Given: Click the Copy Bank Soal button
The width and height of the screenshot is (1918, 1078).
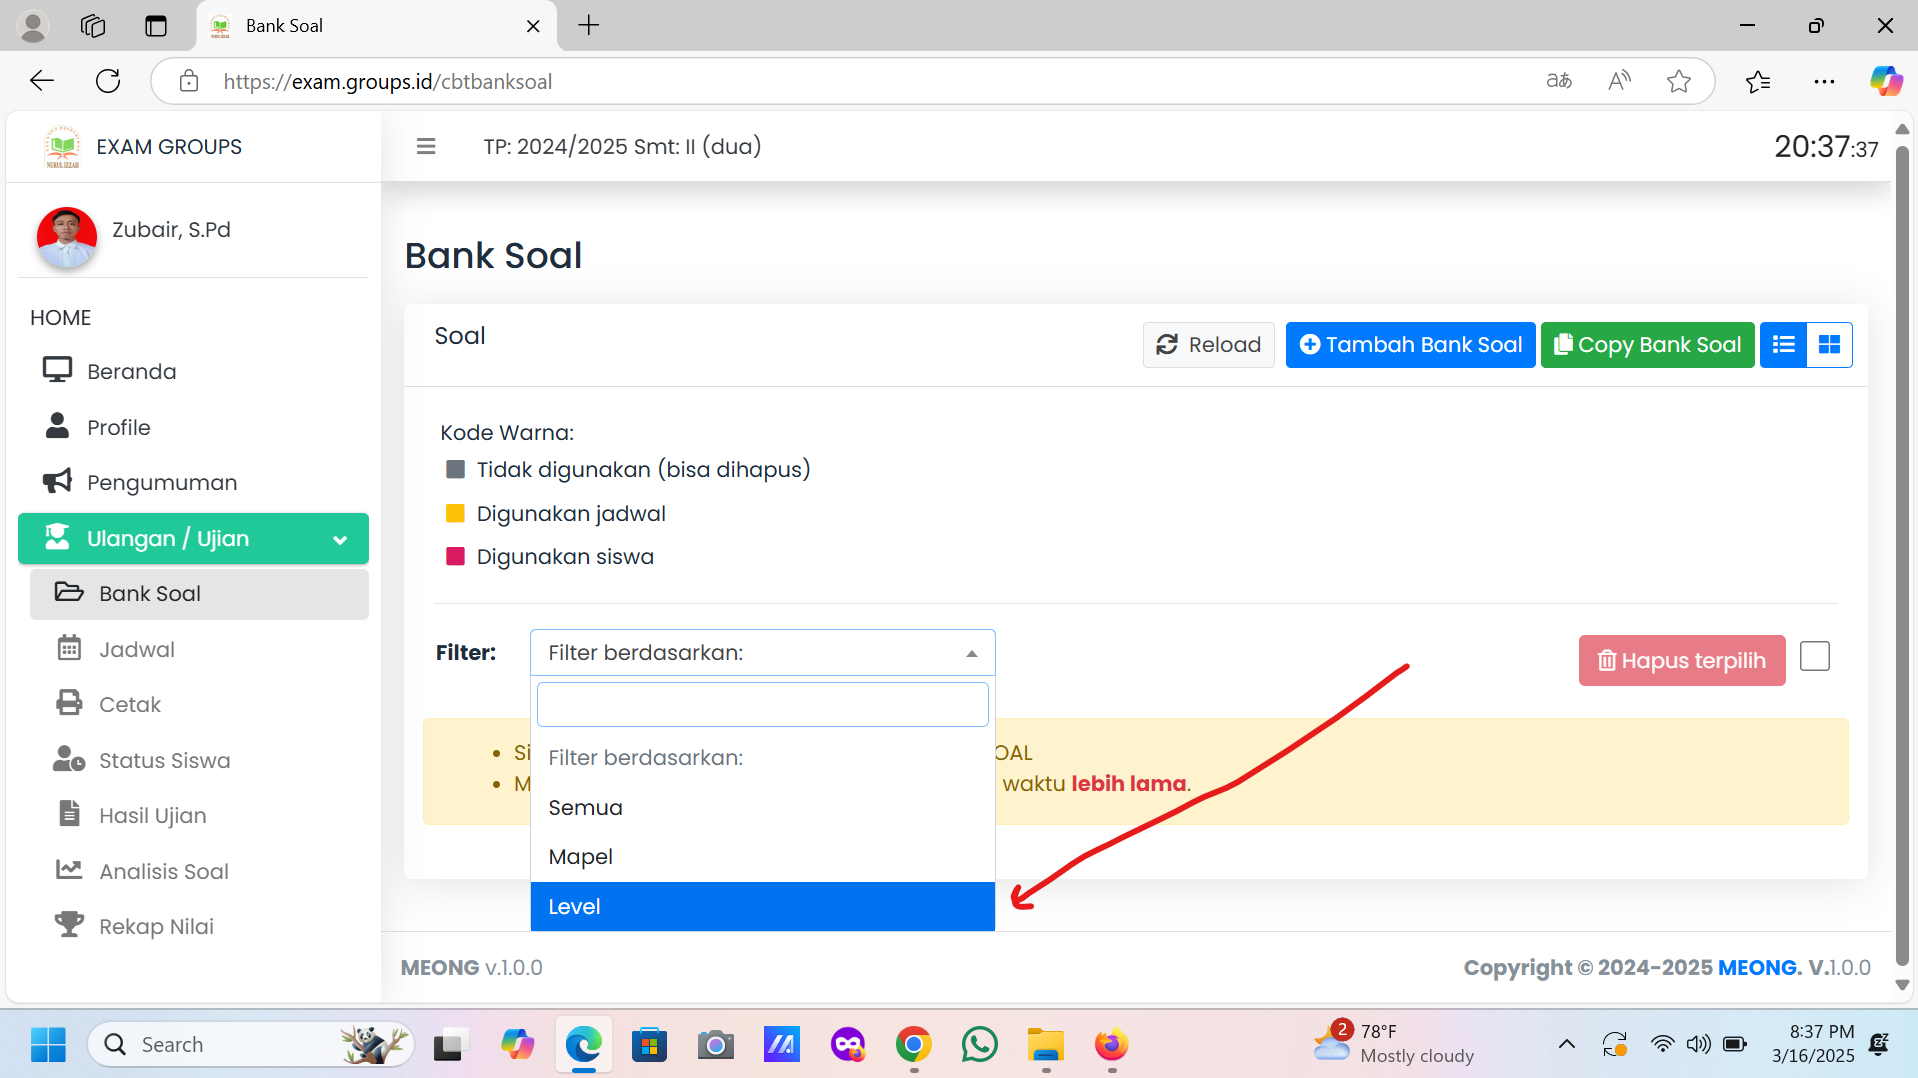Looking at the screenshot, I should tap(1647, 345).
